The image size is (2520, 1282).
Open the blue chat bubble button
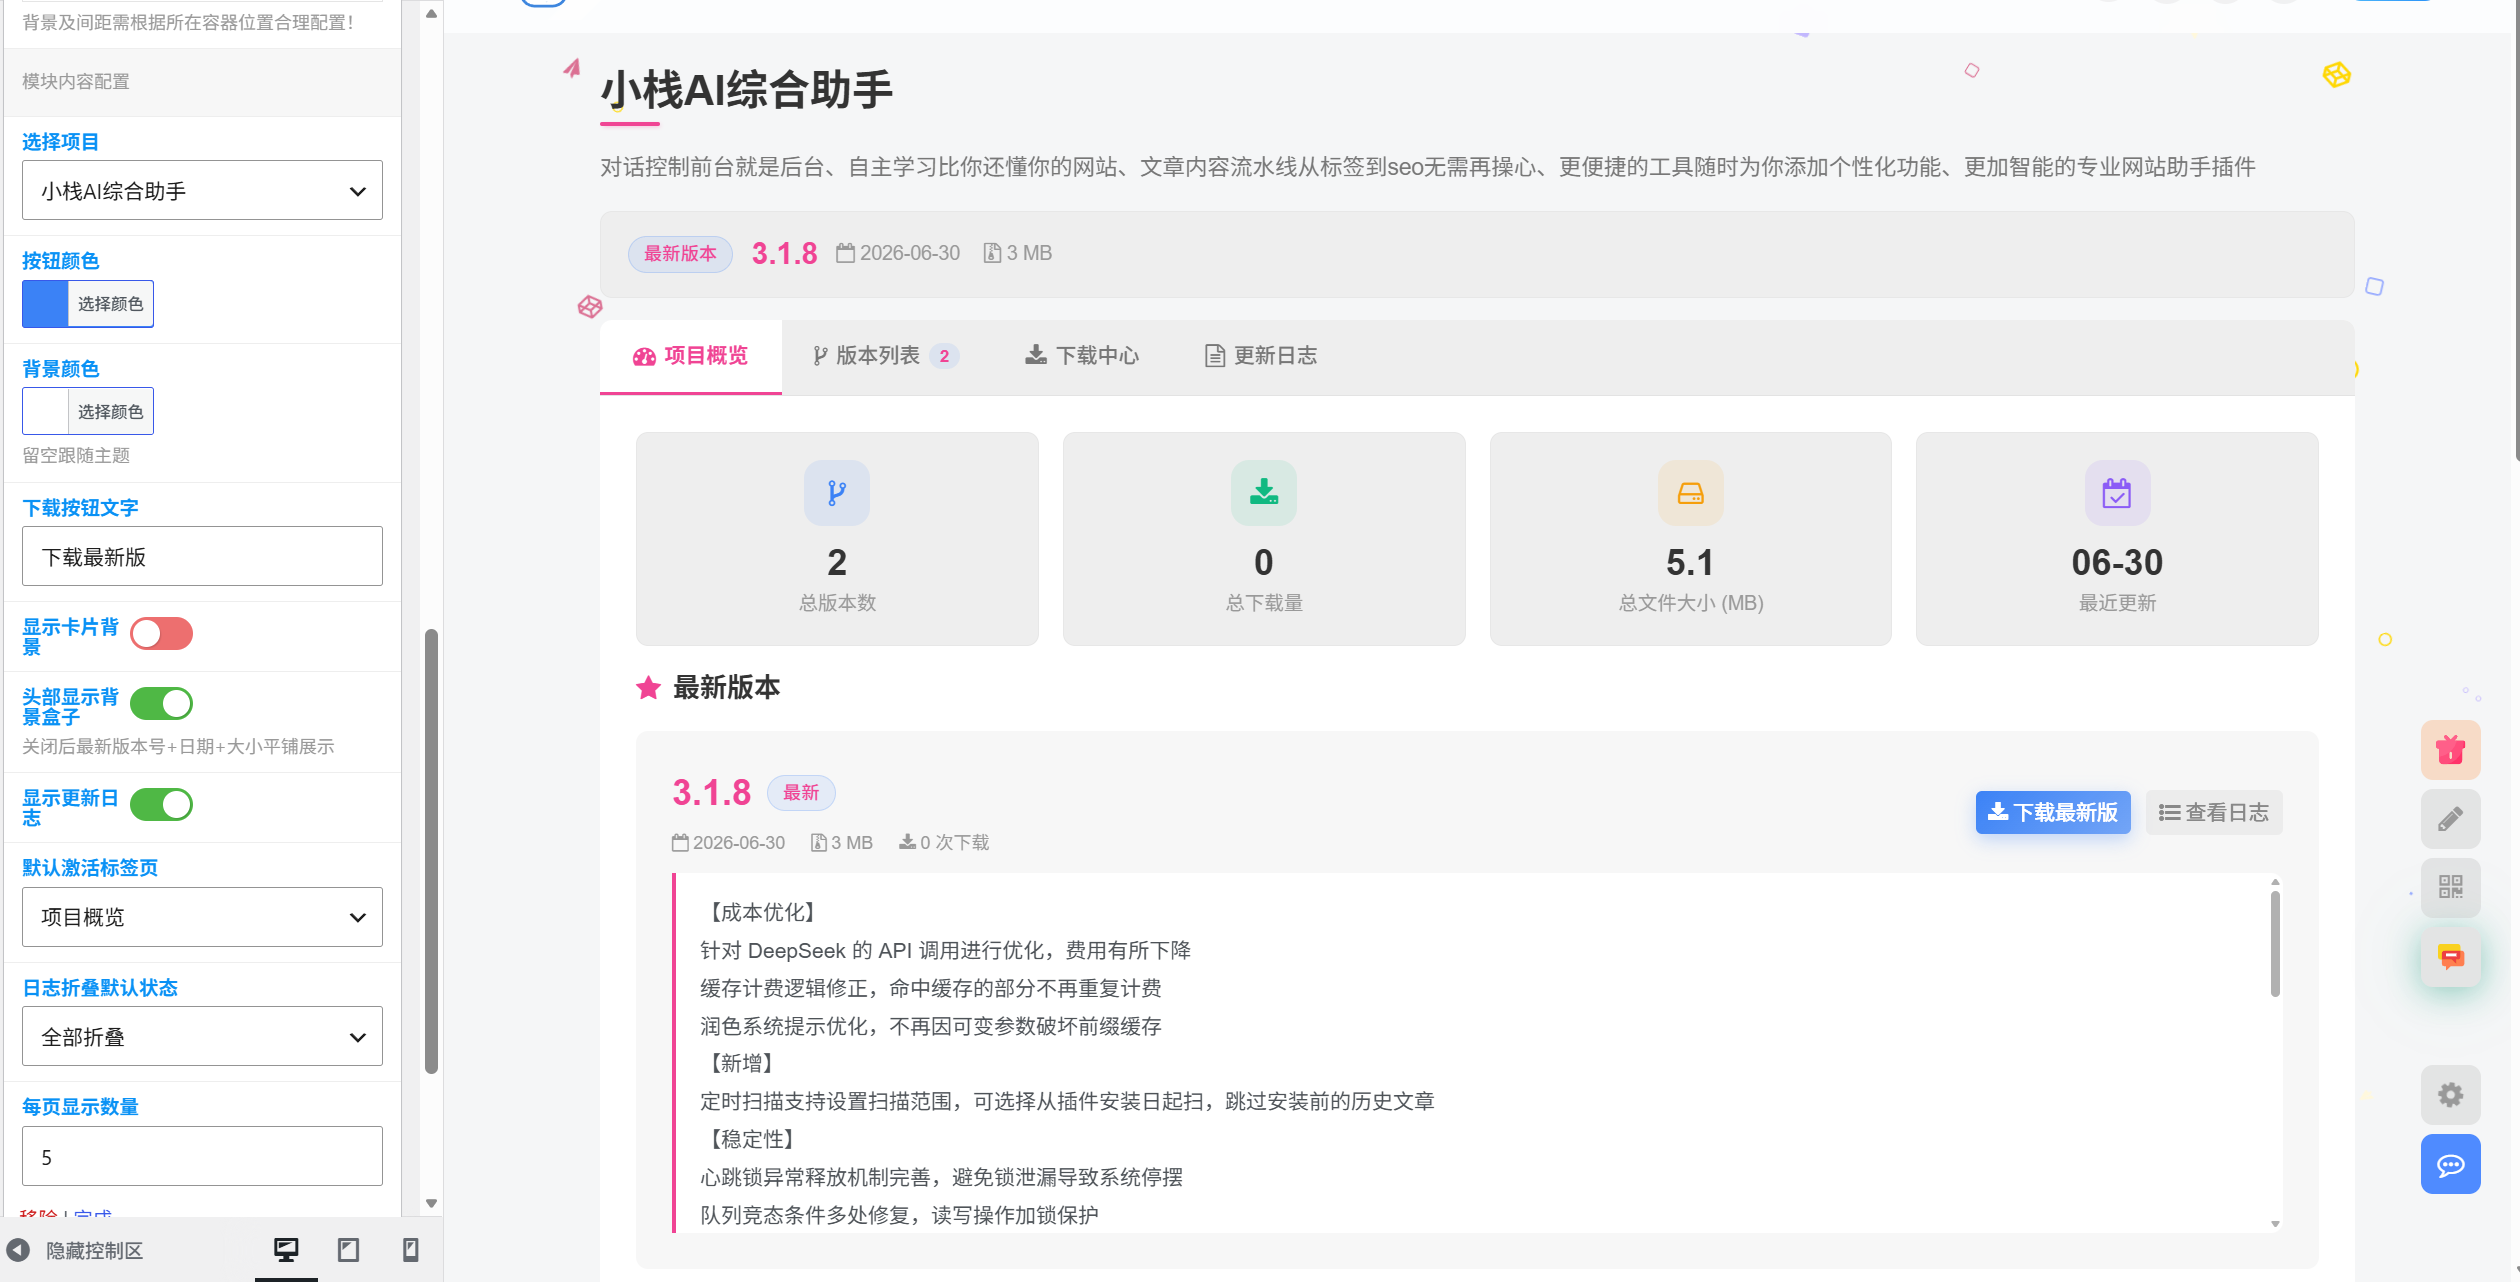(x=2450, y=1164)
